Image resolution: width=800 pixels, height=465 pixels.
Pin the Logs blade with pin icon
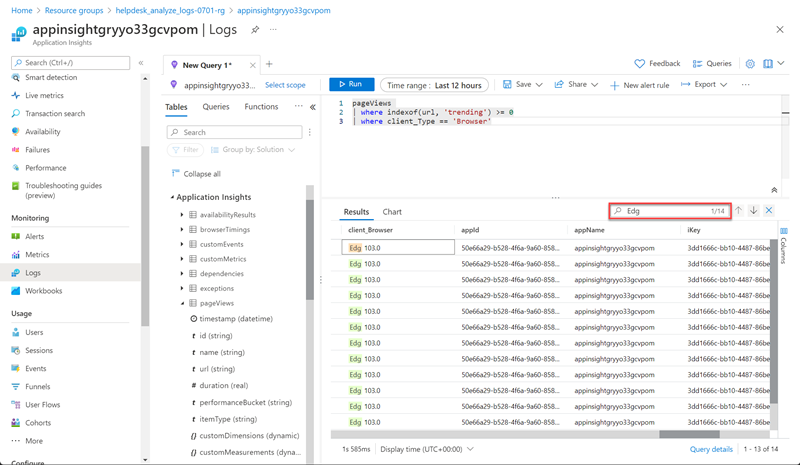click(255, 30)
